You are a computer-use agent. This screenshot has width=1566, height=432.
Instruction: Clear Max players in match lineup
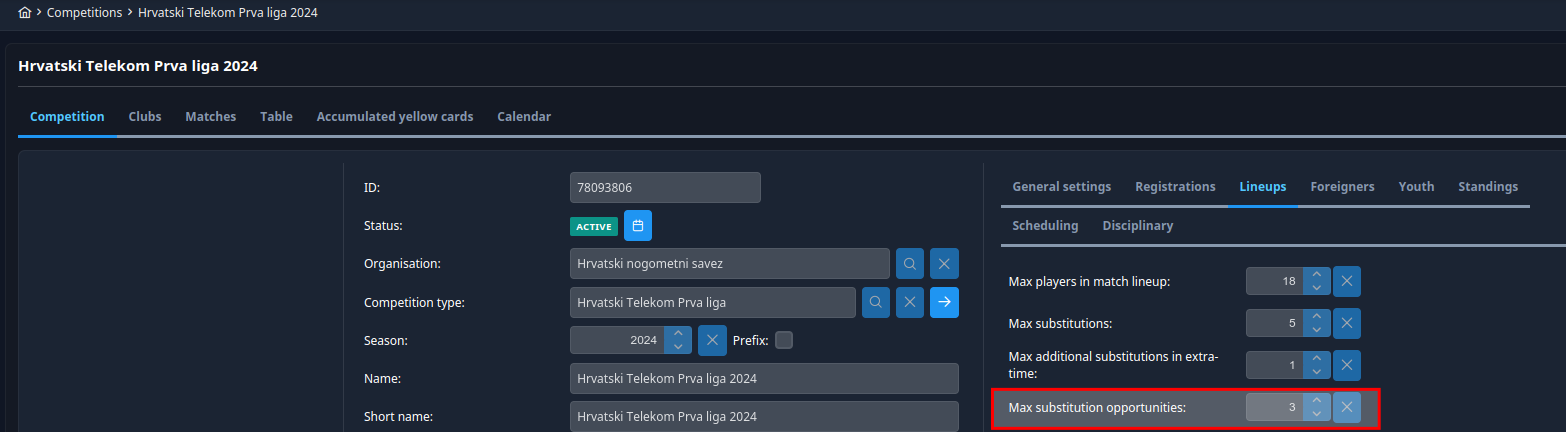[1347, 282]
